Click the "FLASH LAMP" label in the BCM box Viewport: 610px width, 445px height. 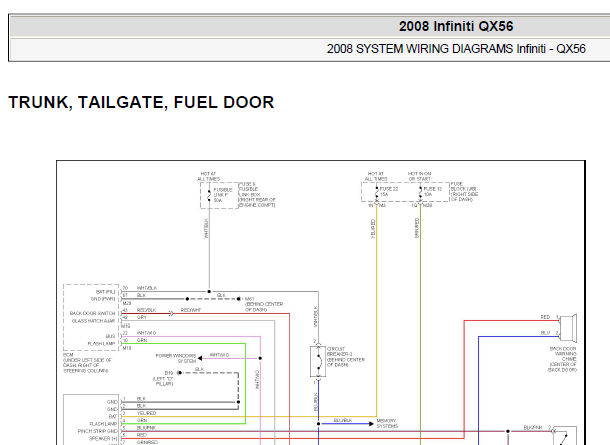coord(102,344)
